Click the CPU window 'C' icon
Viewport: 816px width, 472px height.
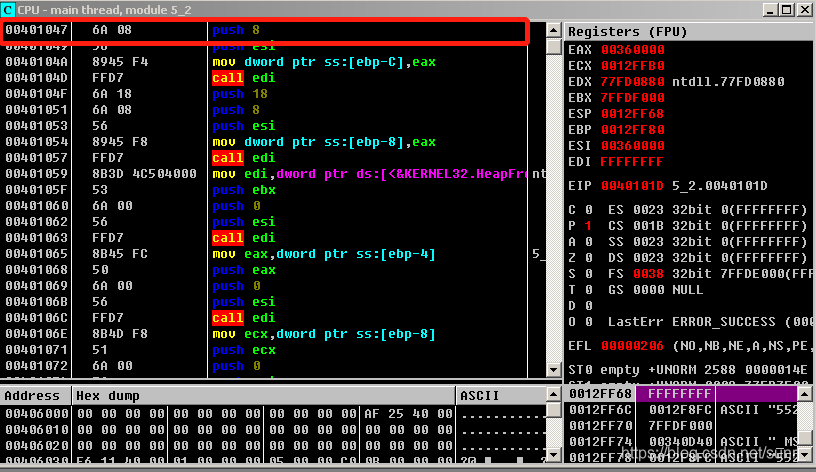[x=8, y=9]
